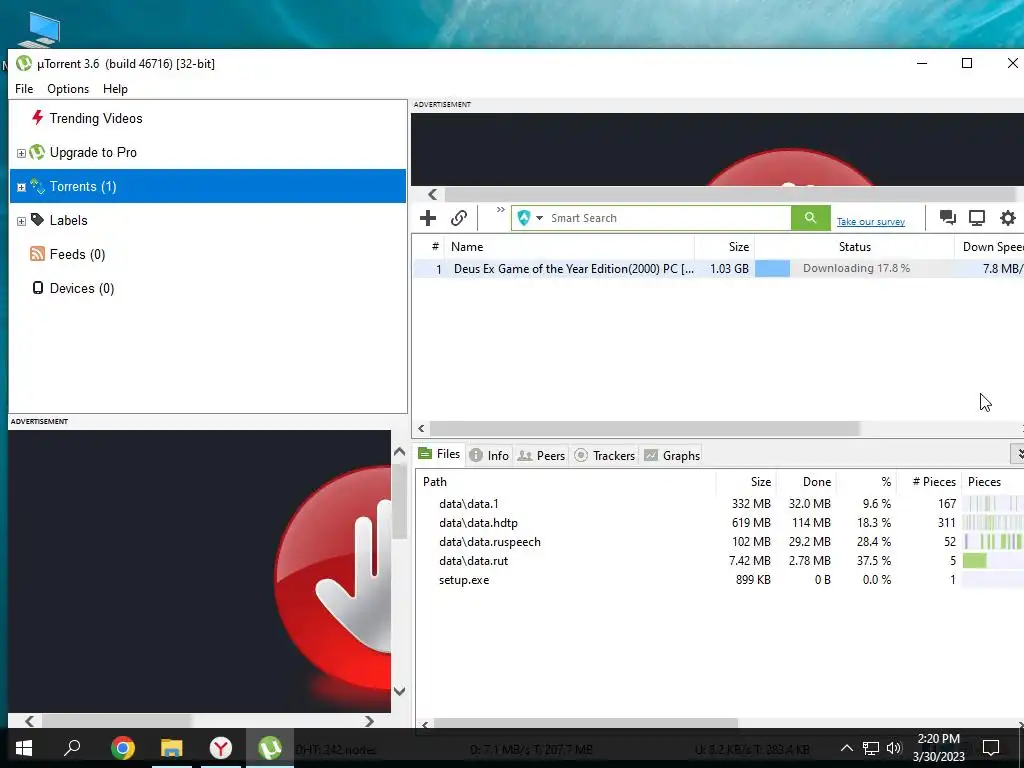Screen dimensions: 1024x768
Task: Click the shield search provider icon
Action: [x=524, y=218]
